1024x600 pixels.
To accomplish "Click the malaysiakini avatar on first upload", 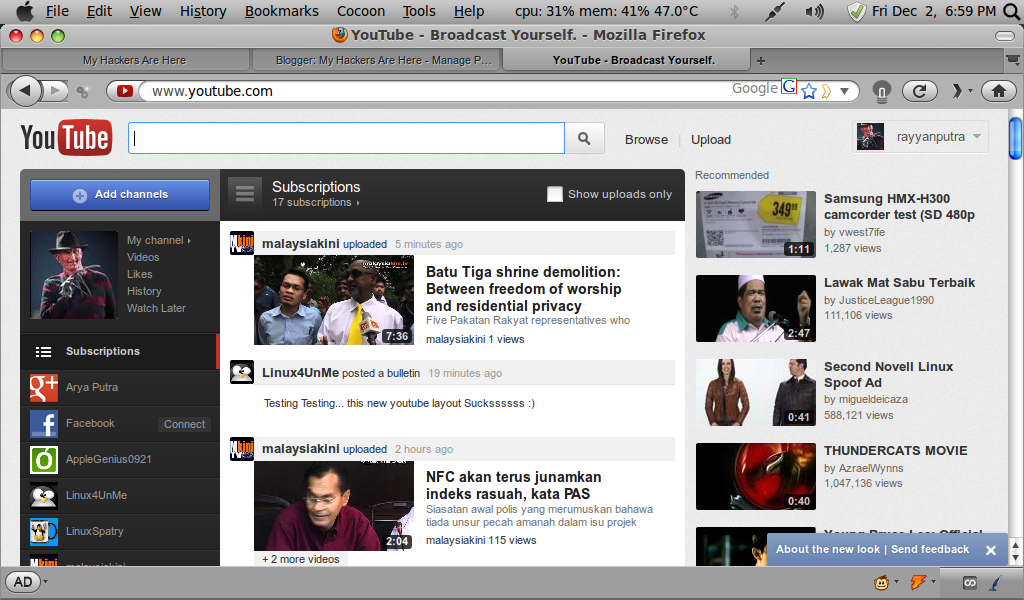I will 242,243.
